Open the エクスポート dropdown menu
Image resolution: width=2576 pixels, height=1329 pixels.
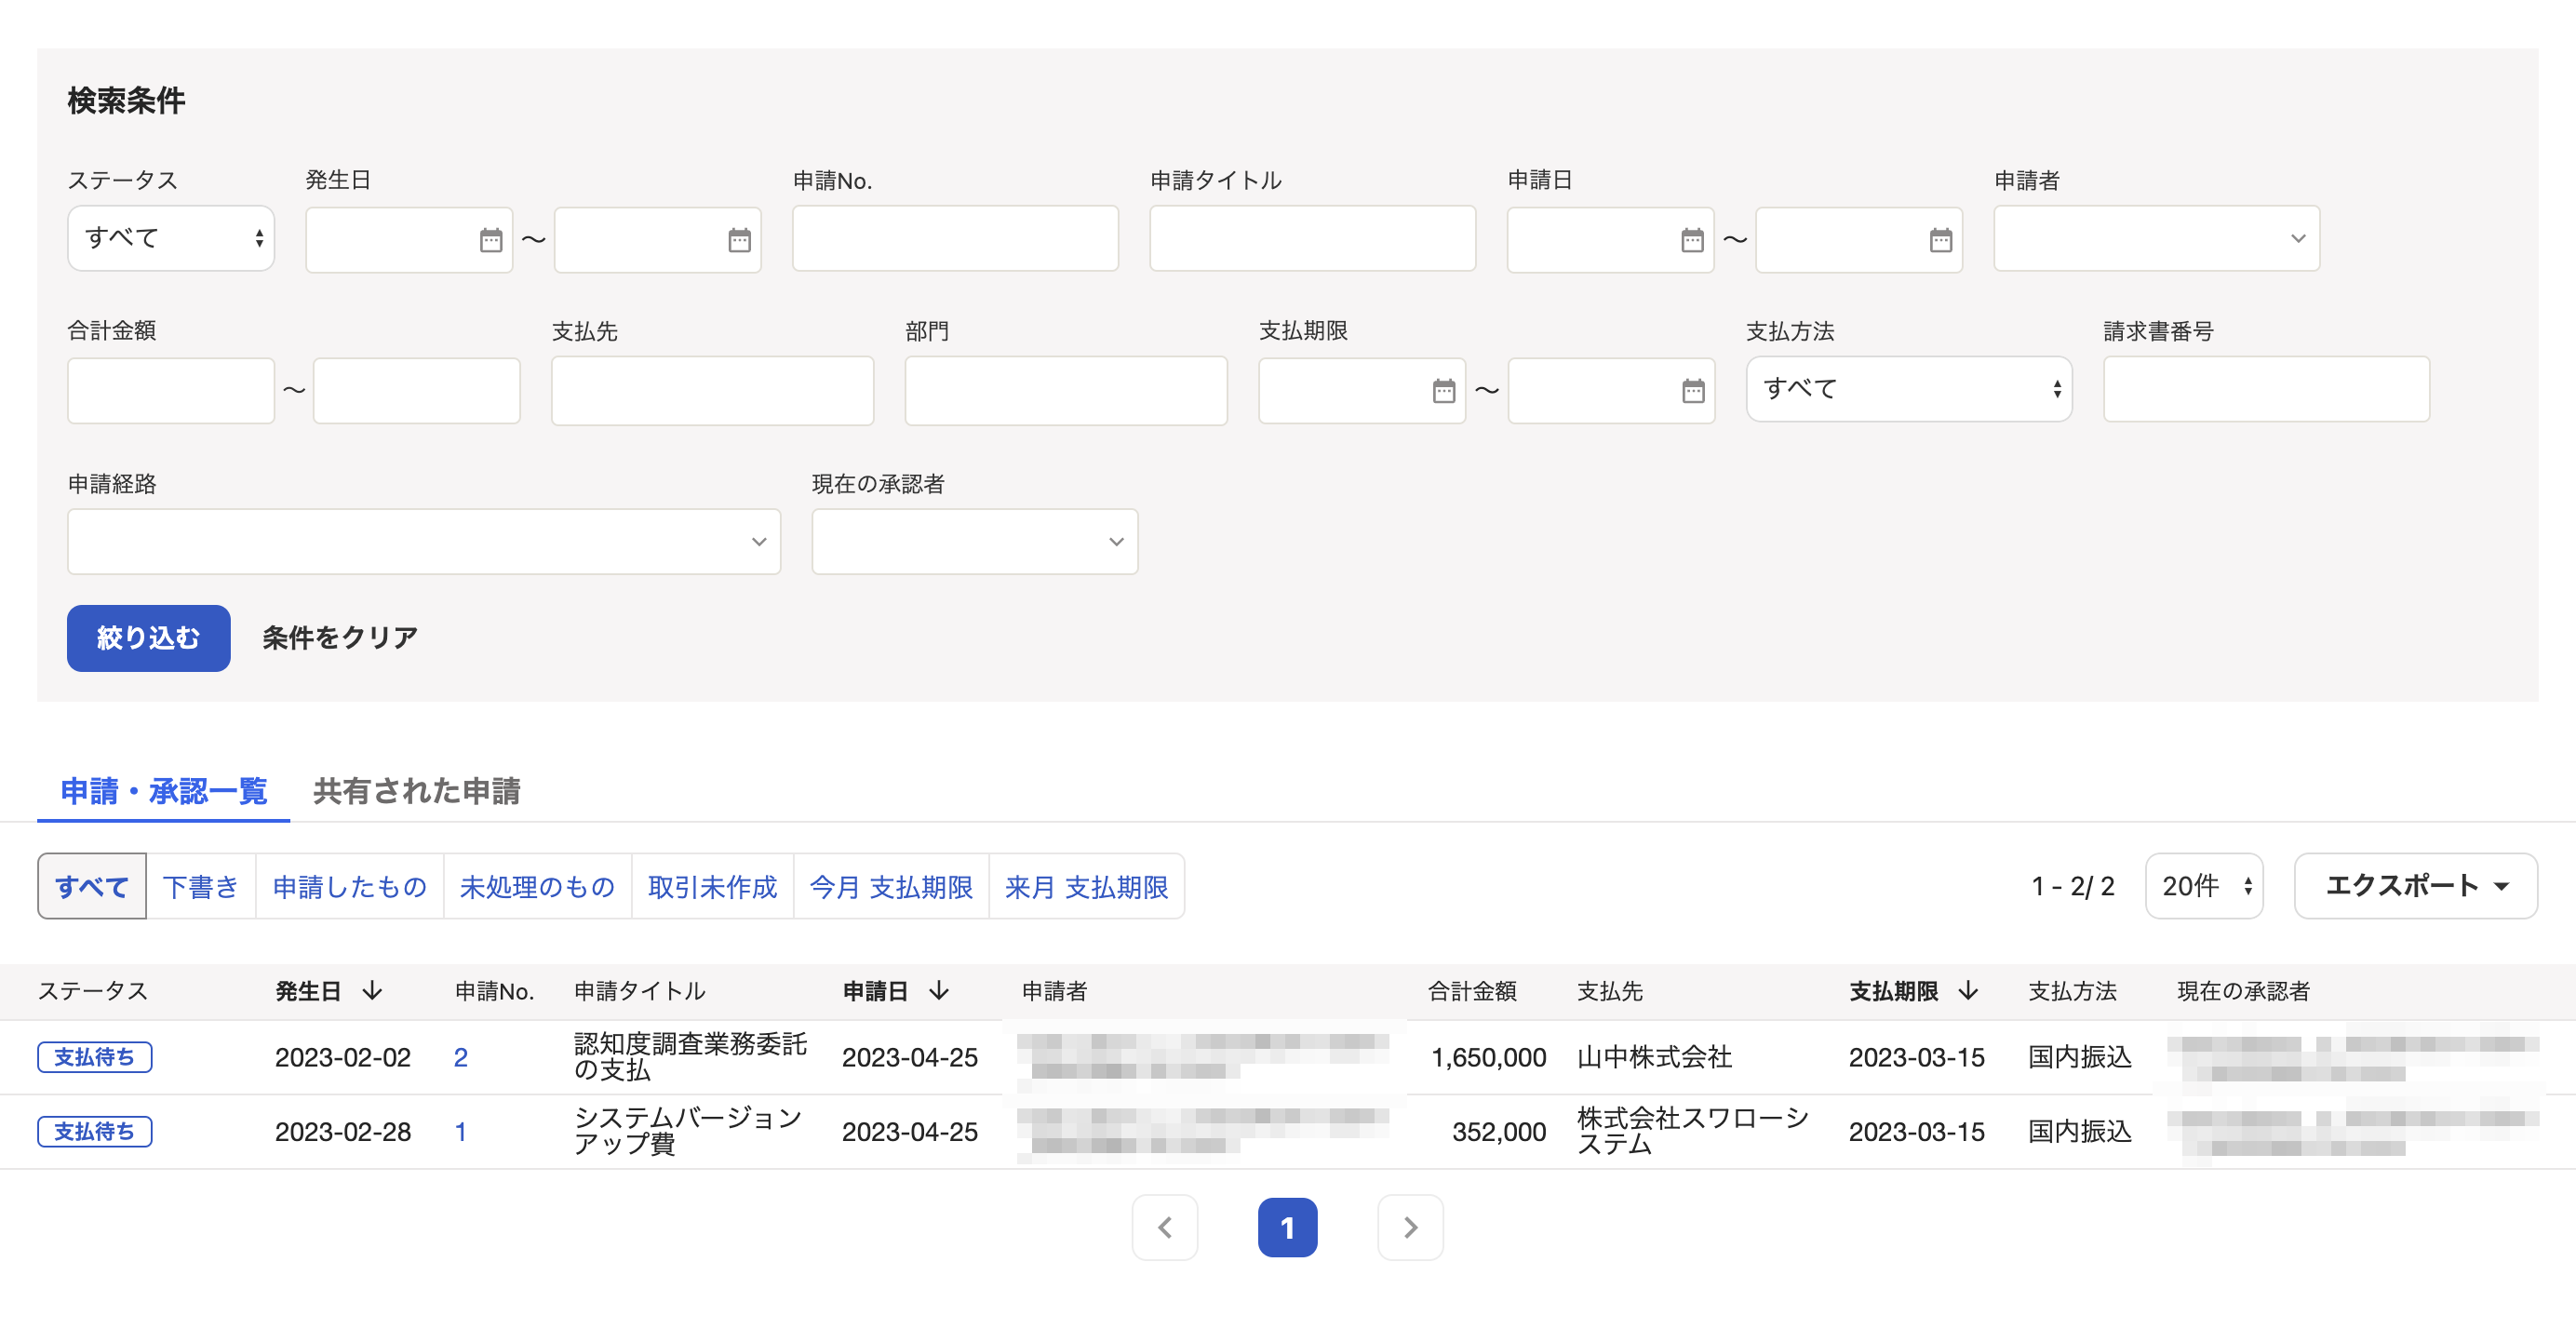point(2415,886)
